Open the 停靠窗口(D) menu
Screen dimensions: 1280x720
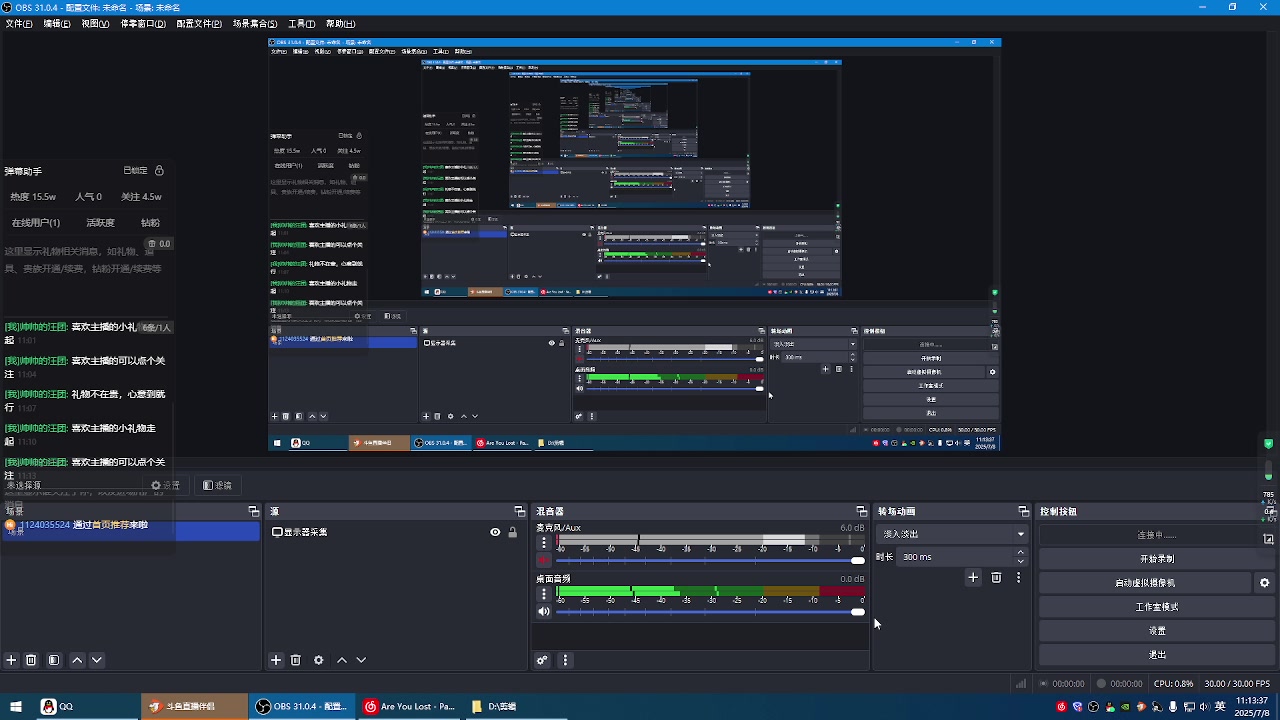pyautogui.click(x=143, y=23)
